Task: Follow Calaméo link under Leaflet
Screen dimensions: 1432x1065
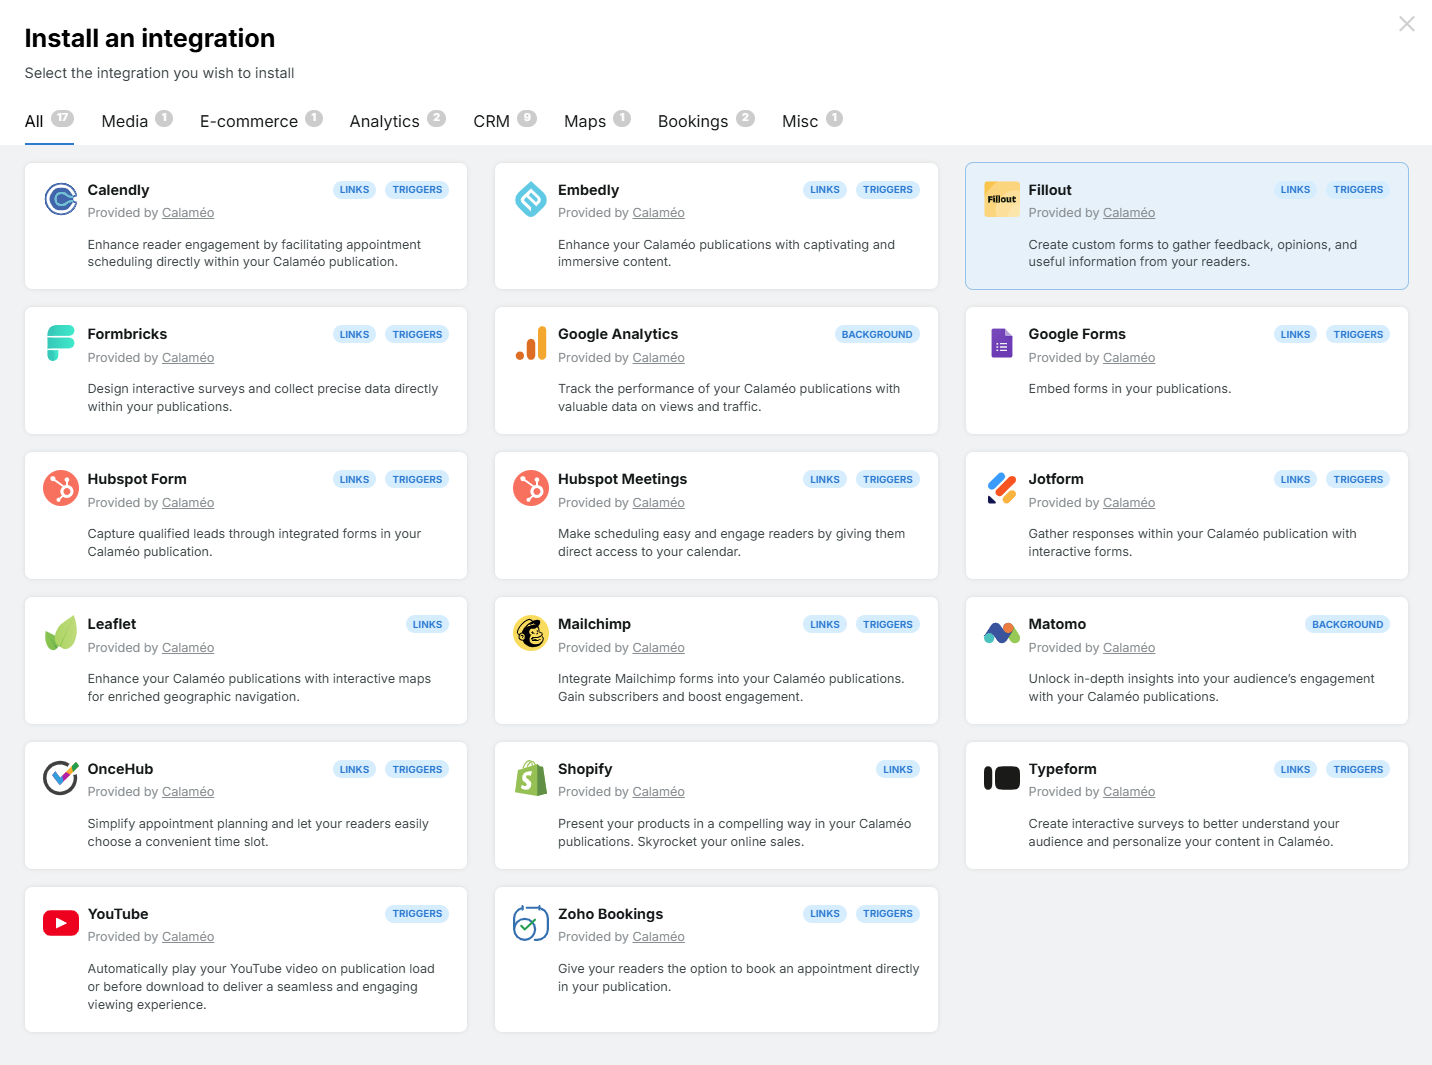Action: click(188, 648)
